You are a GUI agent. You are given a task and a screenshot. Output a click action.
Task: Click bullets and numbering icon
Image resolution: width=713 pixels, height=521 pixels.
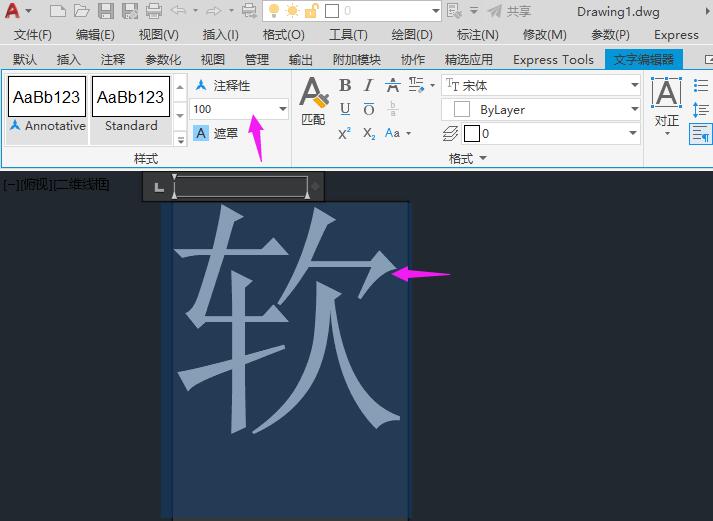pos(700,85)
